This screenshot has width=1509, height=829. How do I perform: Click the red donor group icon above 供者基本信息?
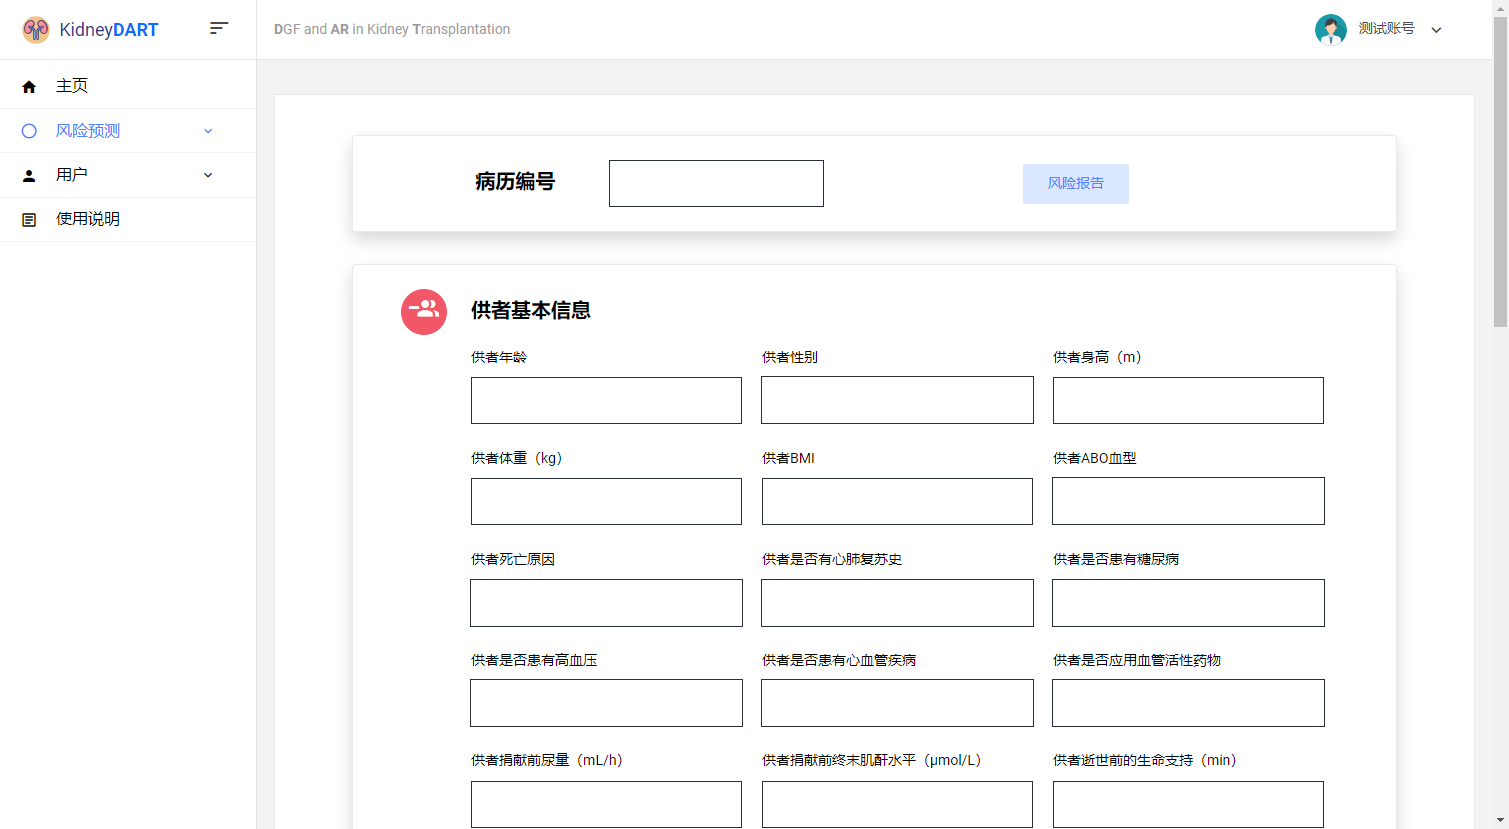pos(423,311)
